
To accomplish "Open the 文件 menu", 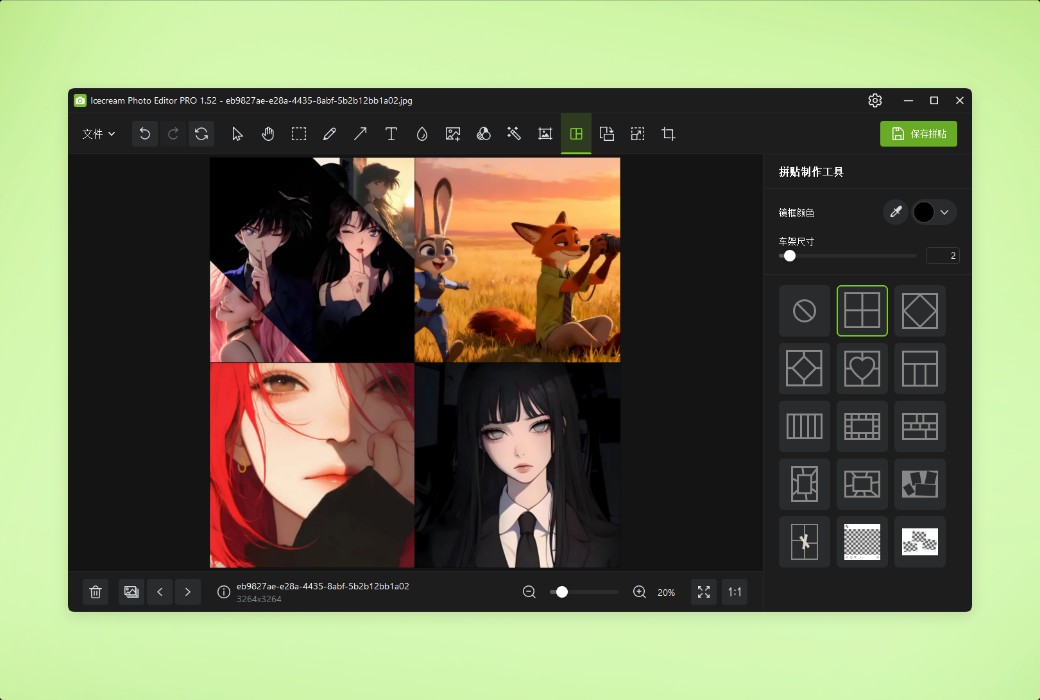I will 97,133.
